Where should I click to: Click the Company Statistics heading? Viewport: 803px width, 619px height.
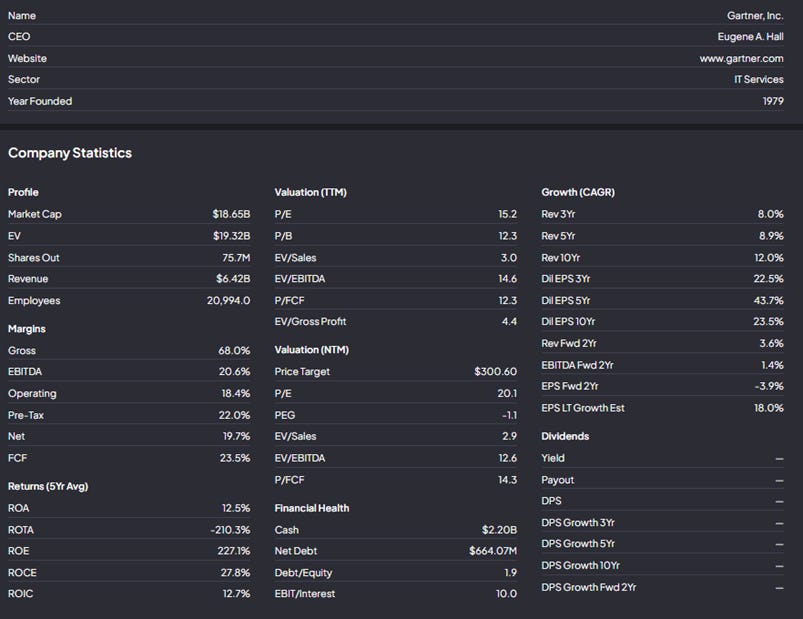[x=70, y=153]
